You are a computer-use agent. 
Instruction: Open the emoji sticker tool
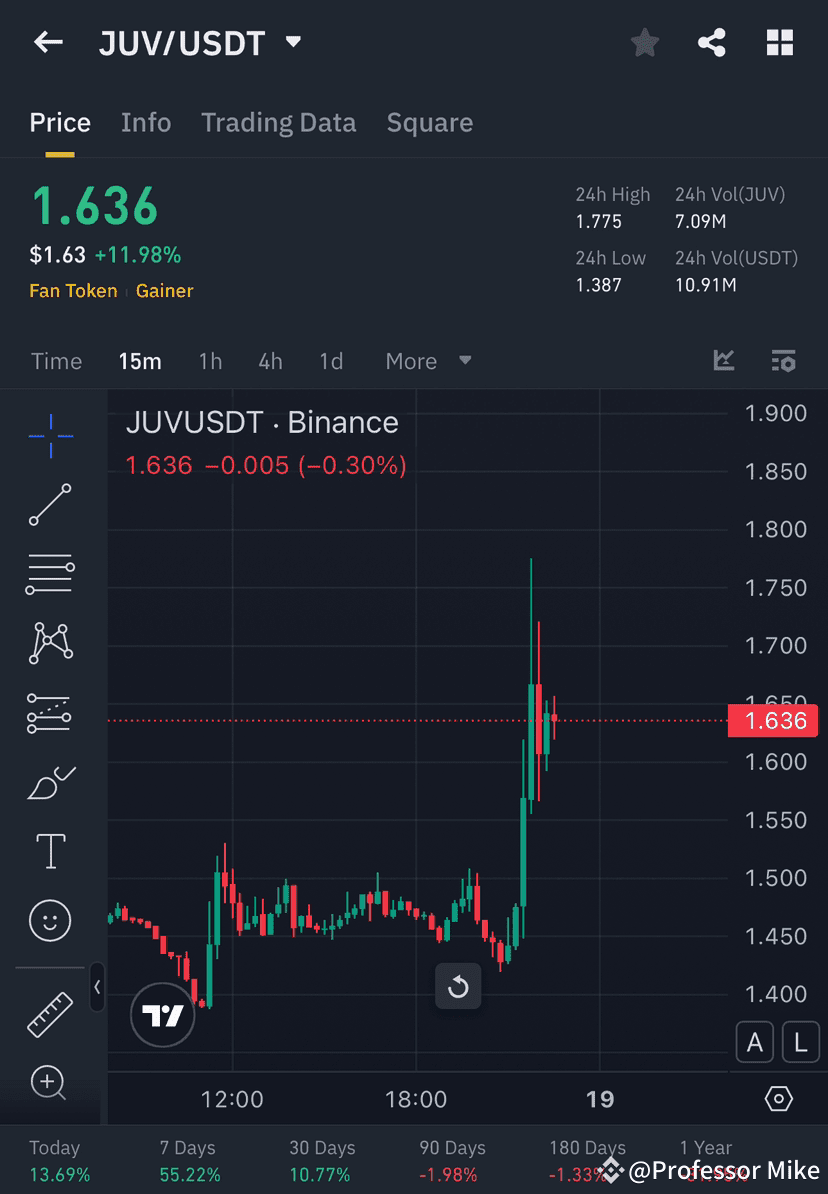tap(50, 920)
